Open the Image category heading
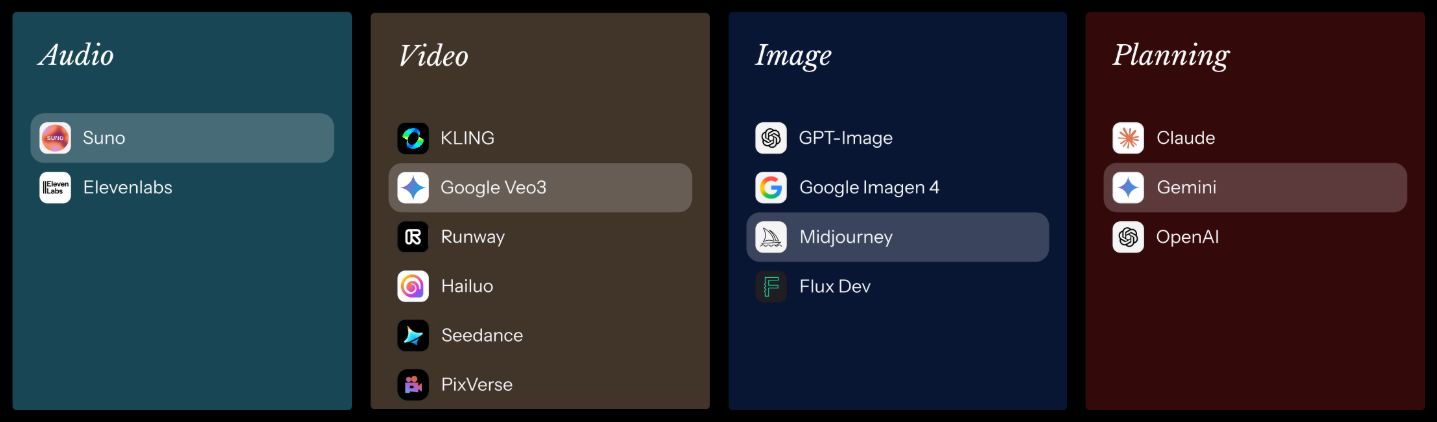 [793, 57]
